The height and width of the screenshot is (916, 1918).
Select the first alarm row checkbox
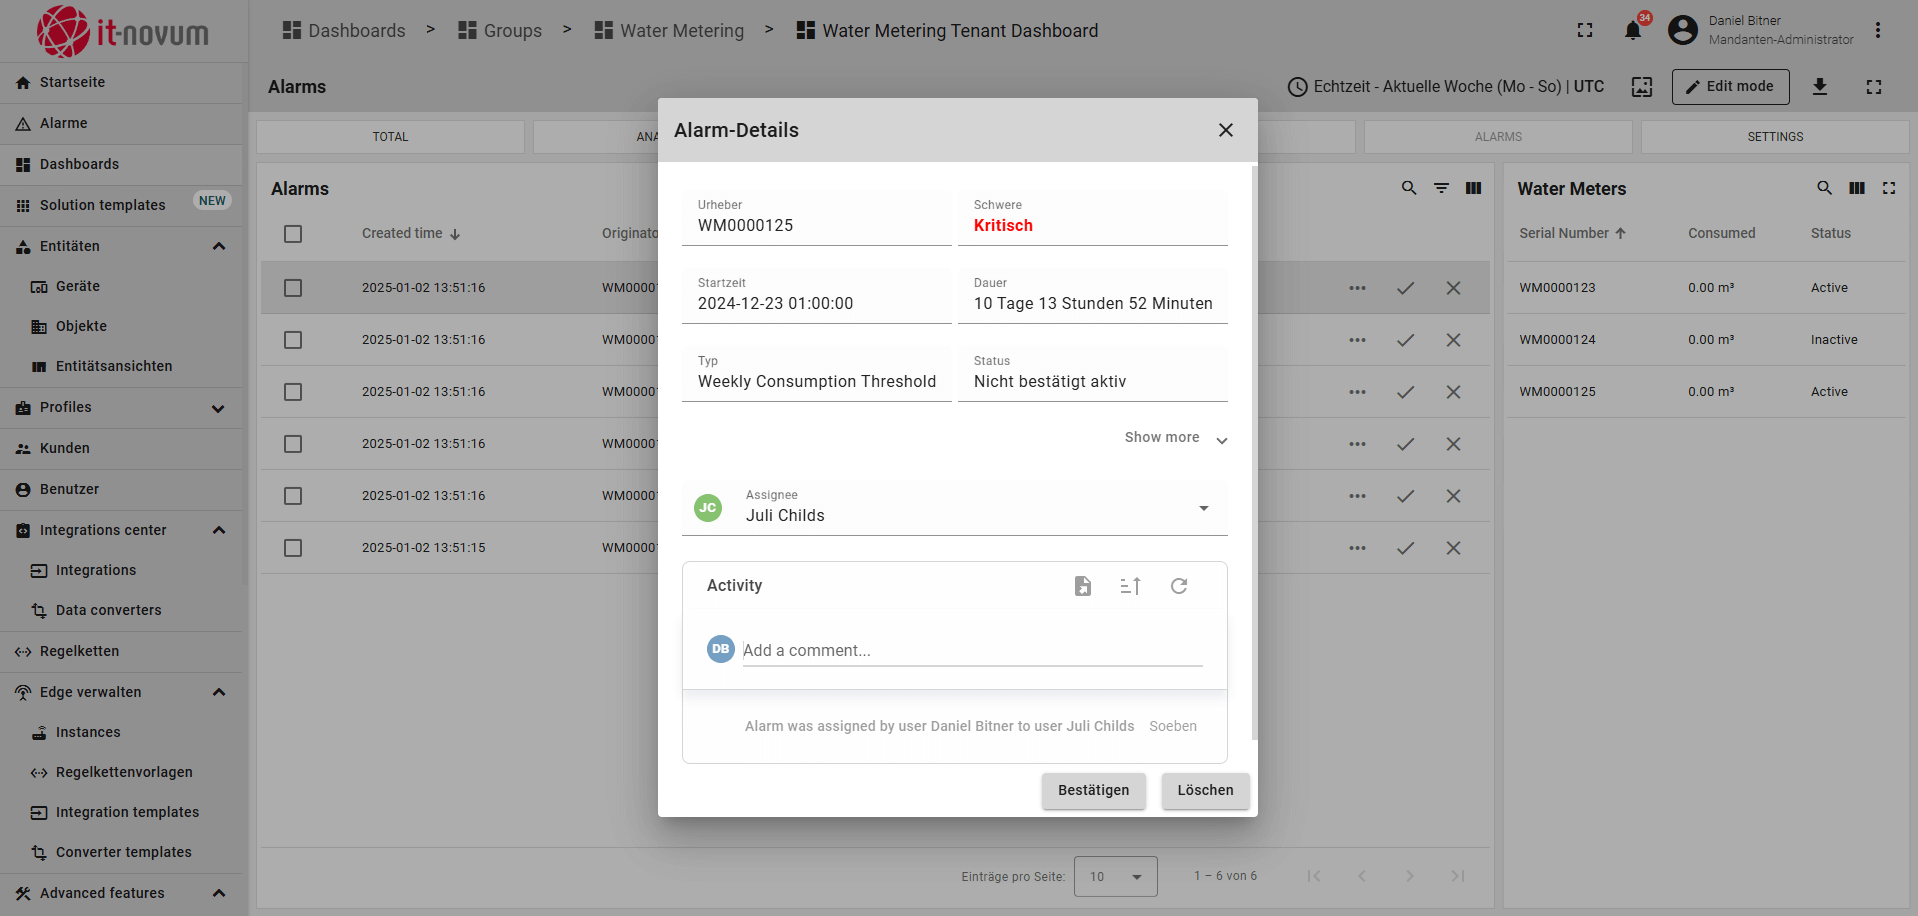(293, 288)
